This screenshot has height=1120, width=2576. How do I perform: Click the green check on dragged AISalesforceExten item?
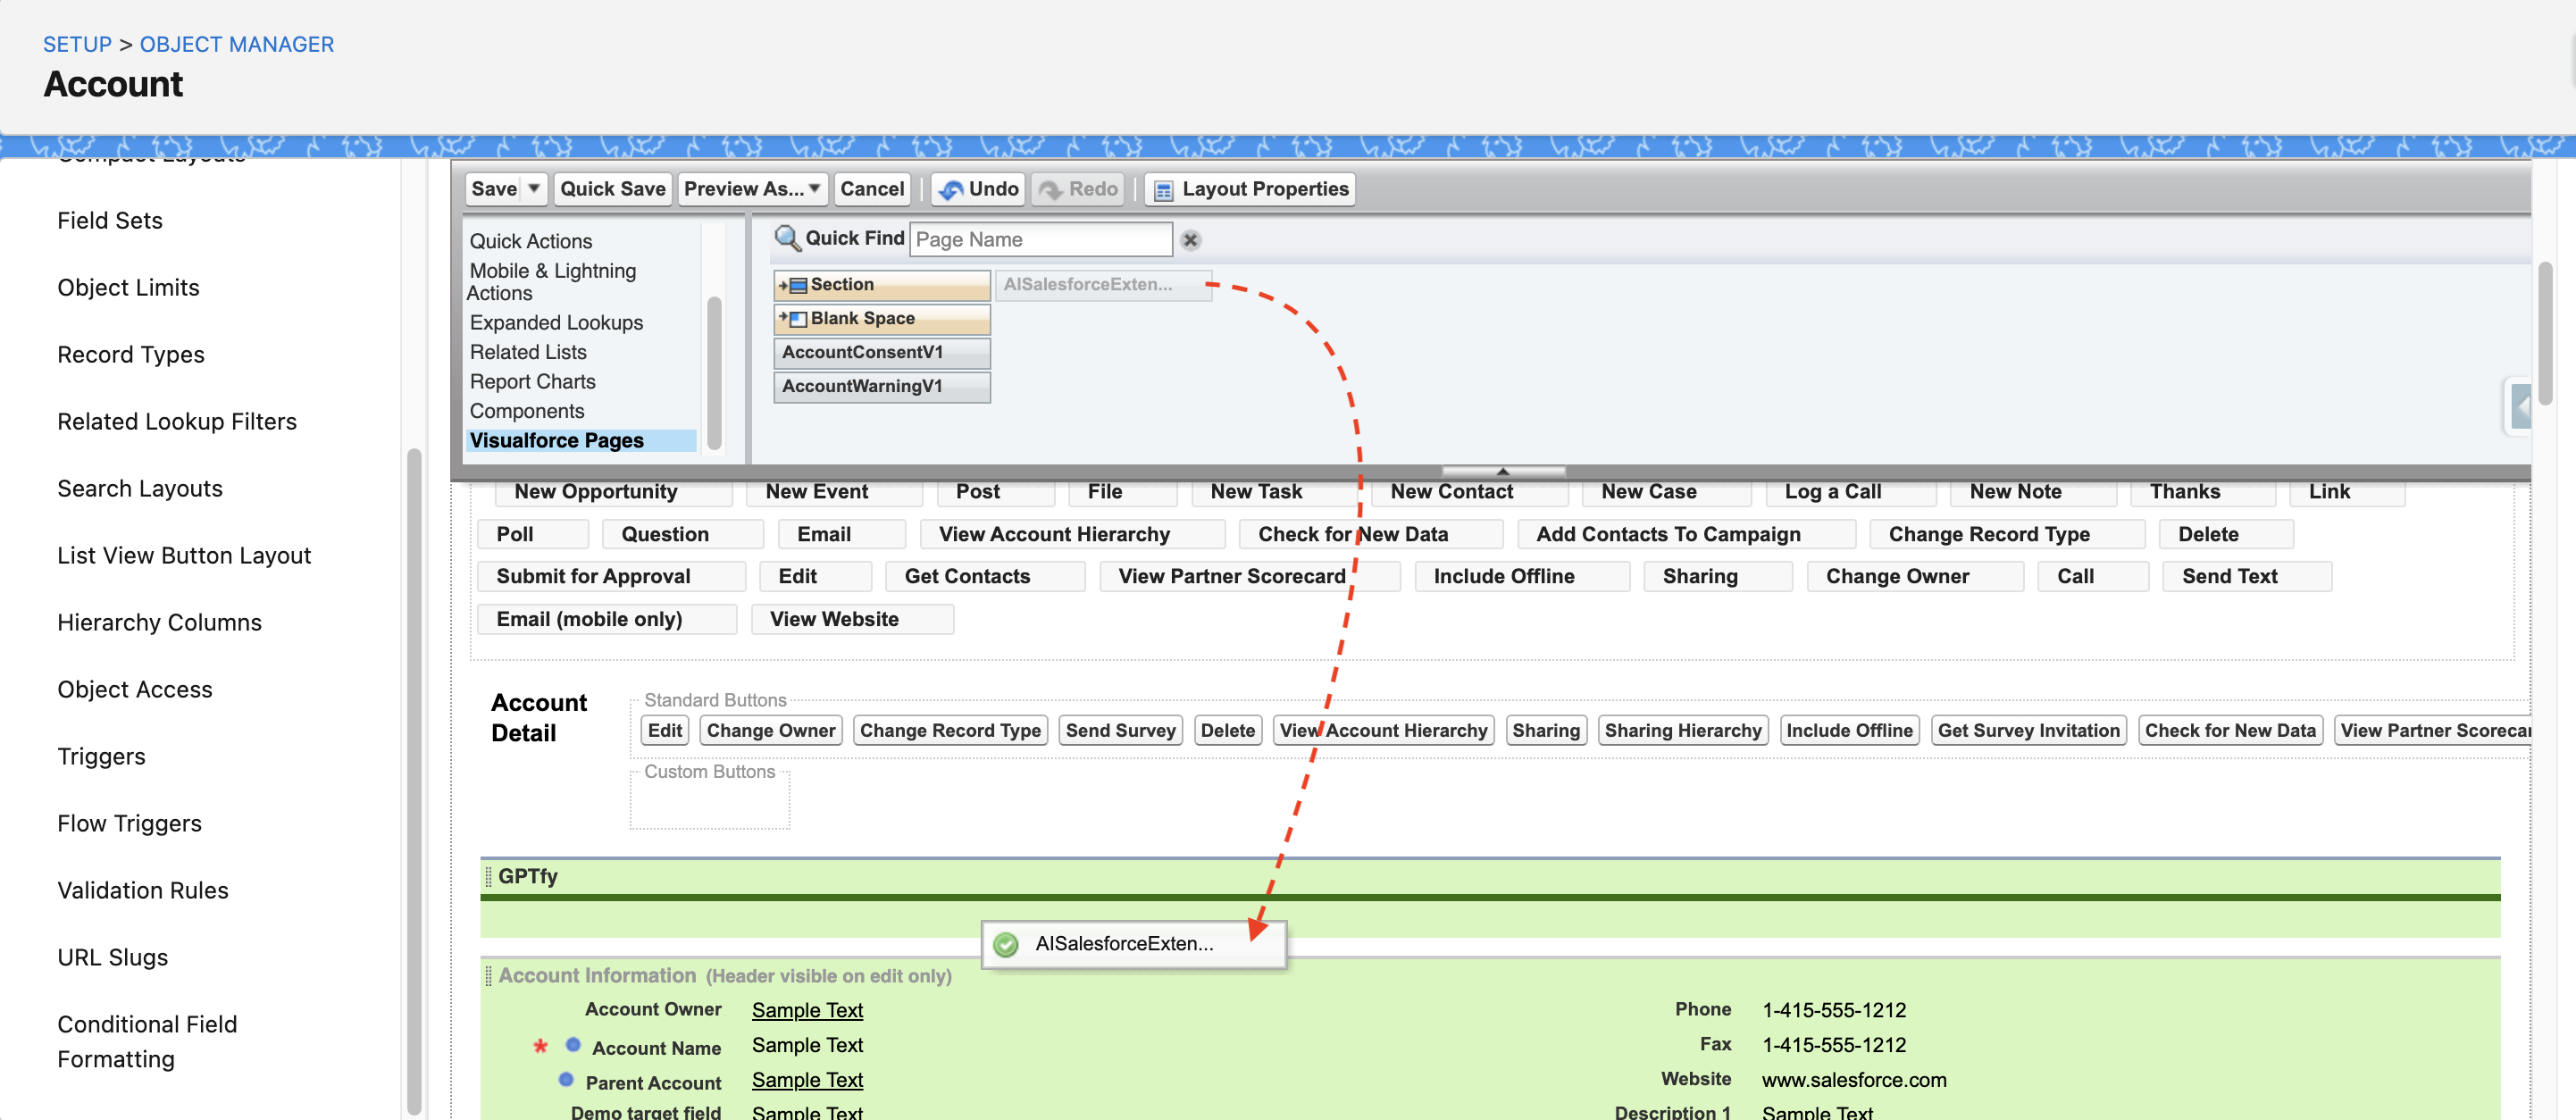coord(1006,944)
